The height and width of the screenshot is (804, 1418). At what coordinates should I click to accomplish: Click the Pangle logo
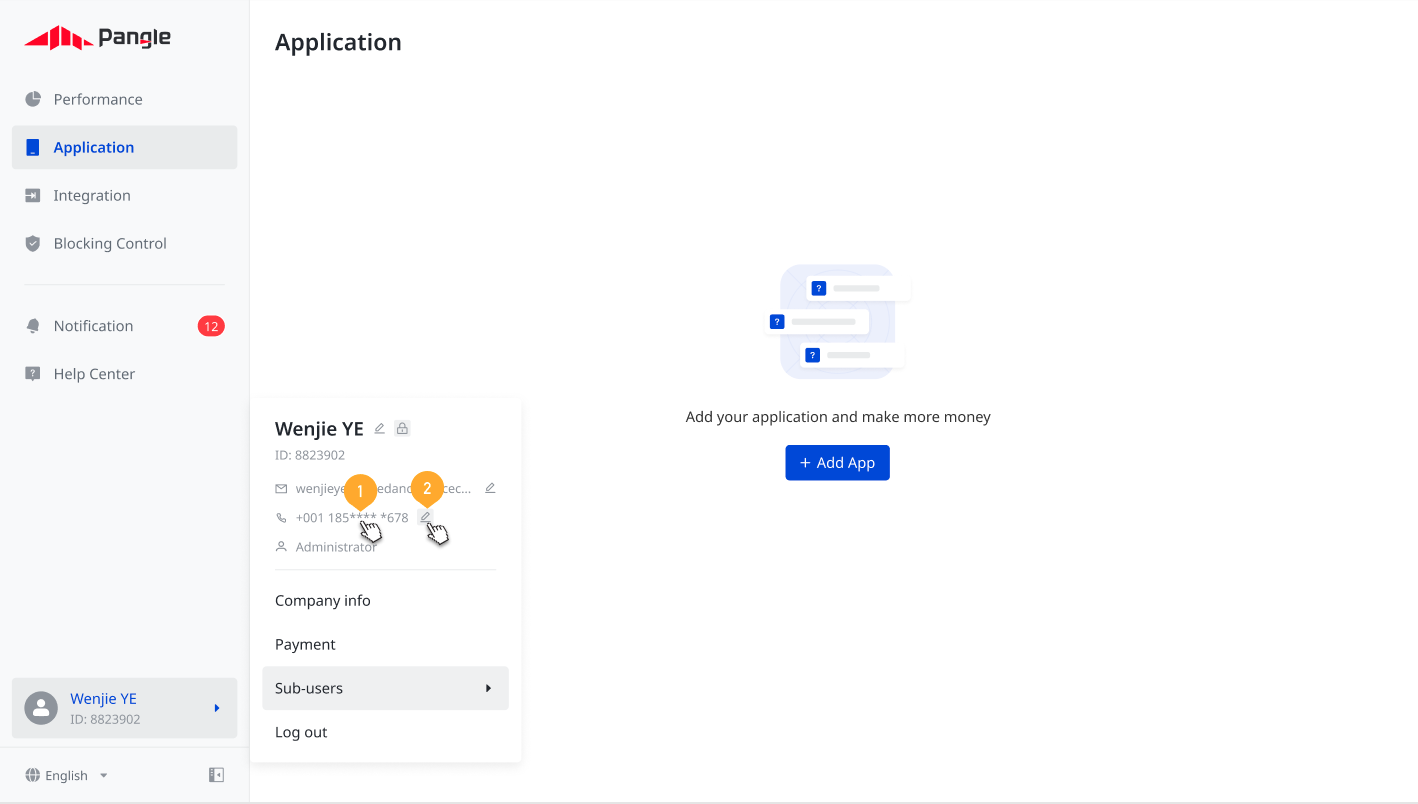97,38
